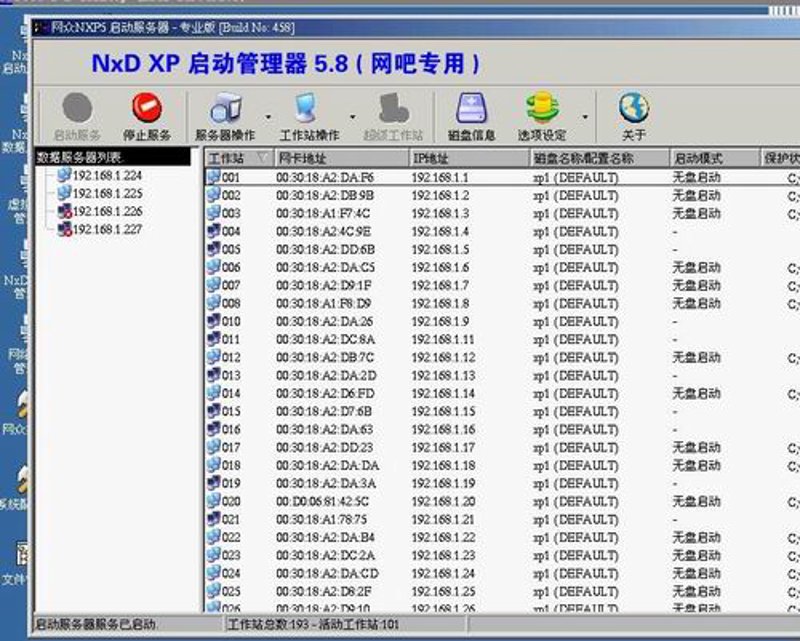Click offline workstation 004 icon
This screenshot has width=800, height=641.
point(213,231)
